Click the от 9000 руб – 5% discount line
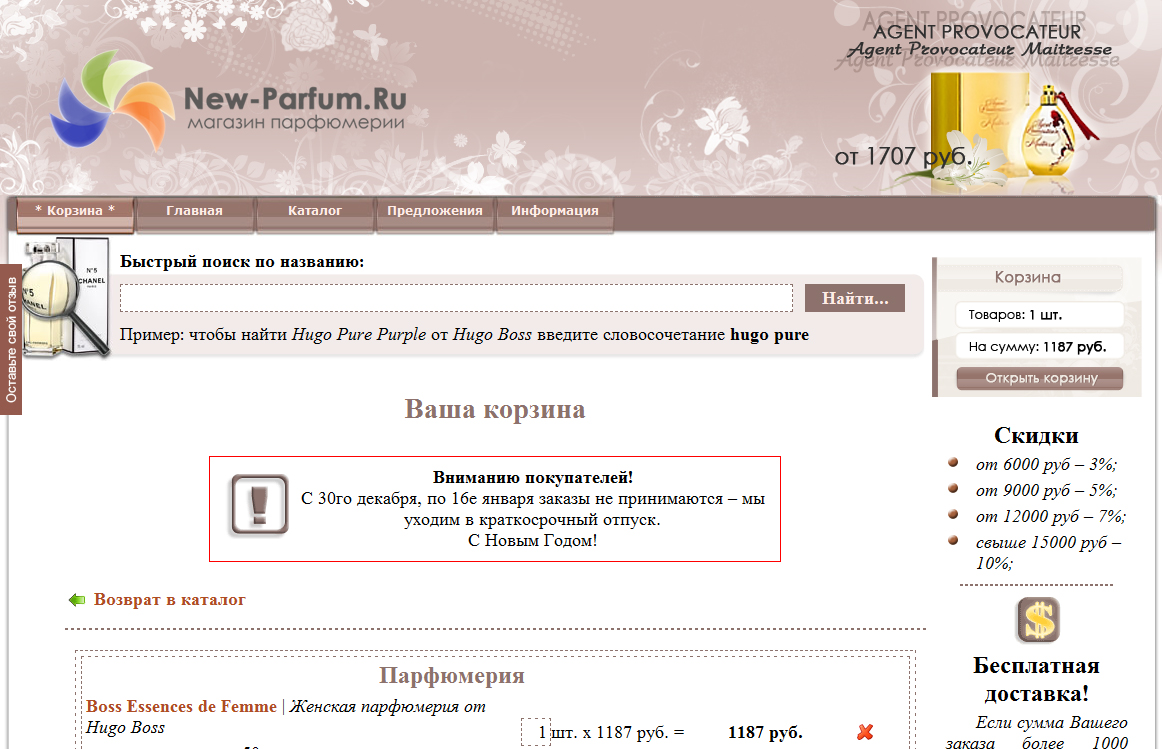 (1046, 490)
